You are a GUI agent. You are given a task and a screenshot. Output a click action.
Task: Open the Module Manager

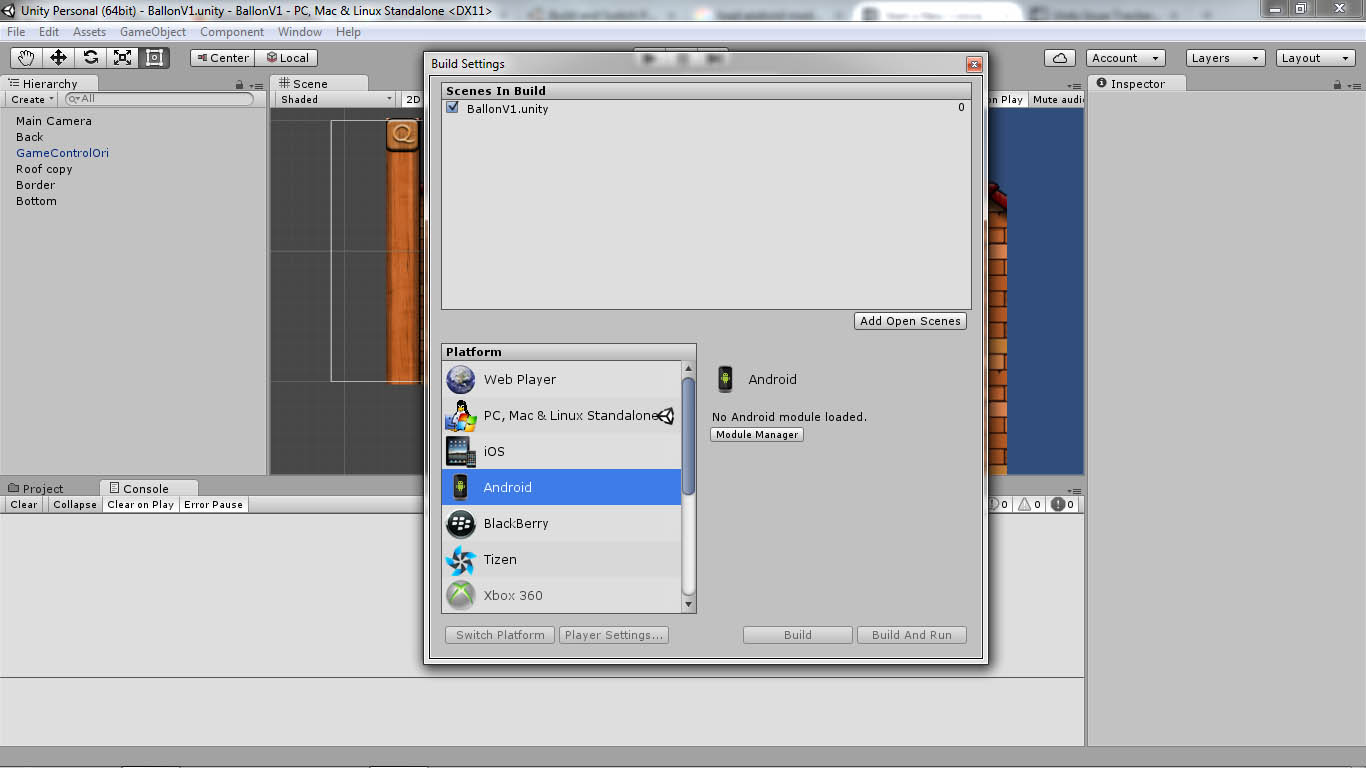pos(757,434)
